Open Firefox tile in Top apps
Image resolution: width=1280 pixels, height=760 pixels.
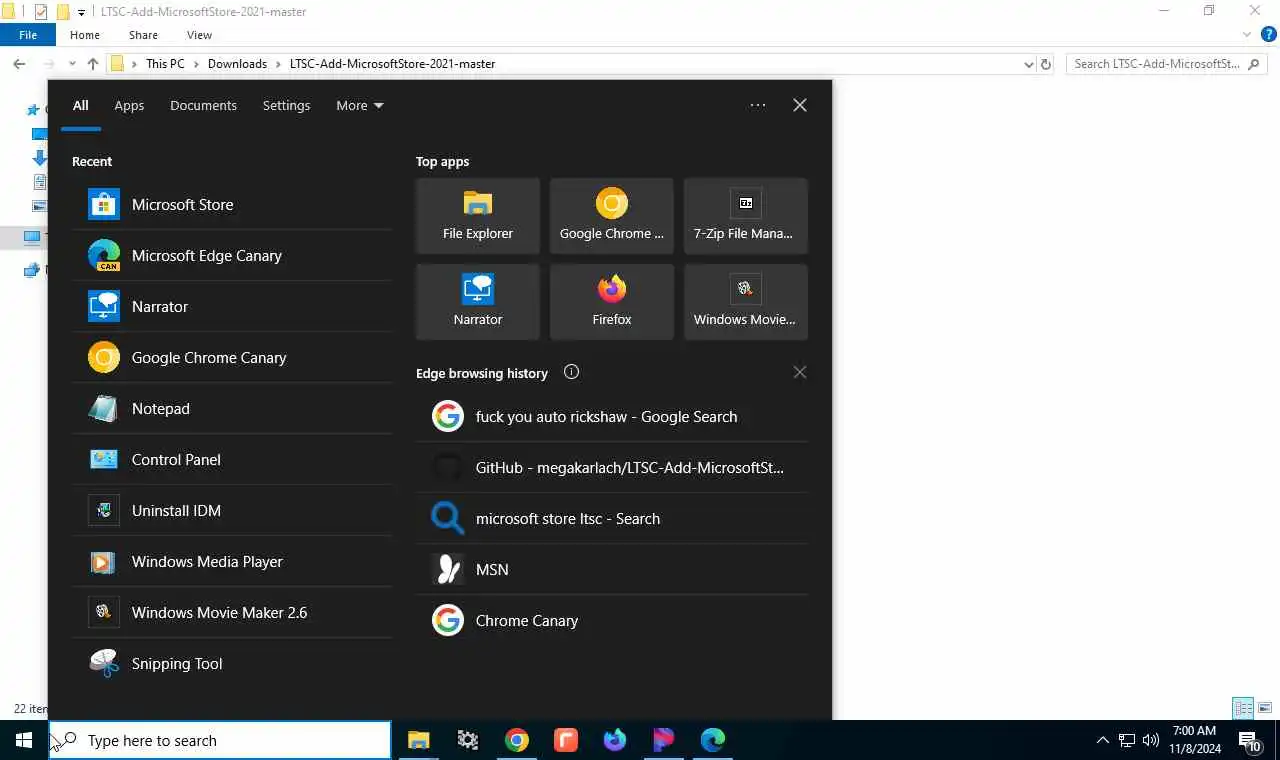click(612, 302)
